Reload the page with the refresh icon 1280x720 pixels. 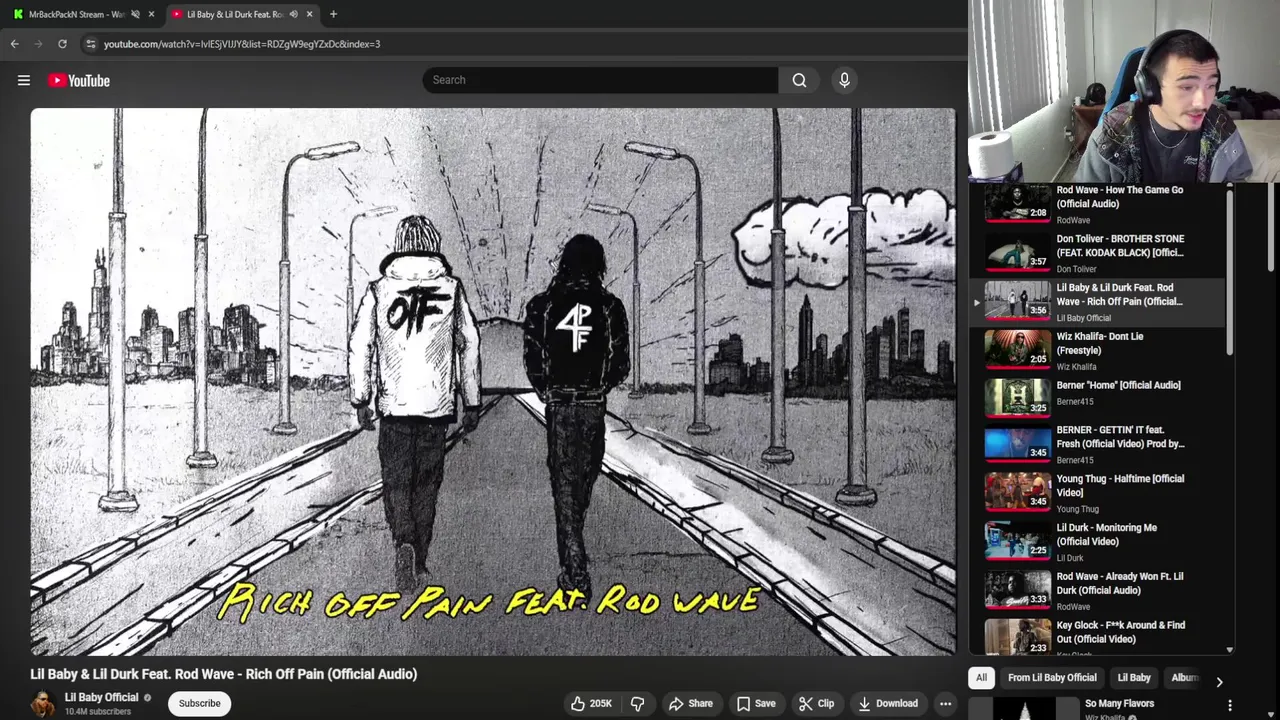point(62,44)
